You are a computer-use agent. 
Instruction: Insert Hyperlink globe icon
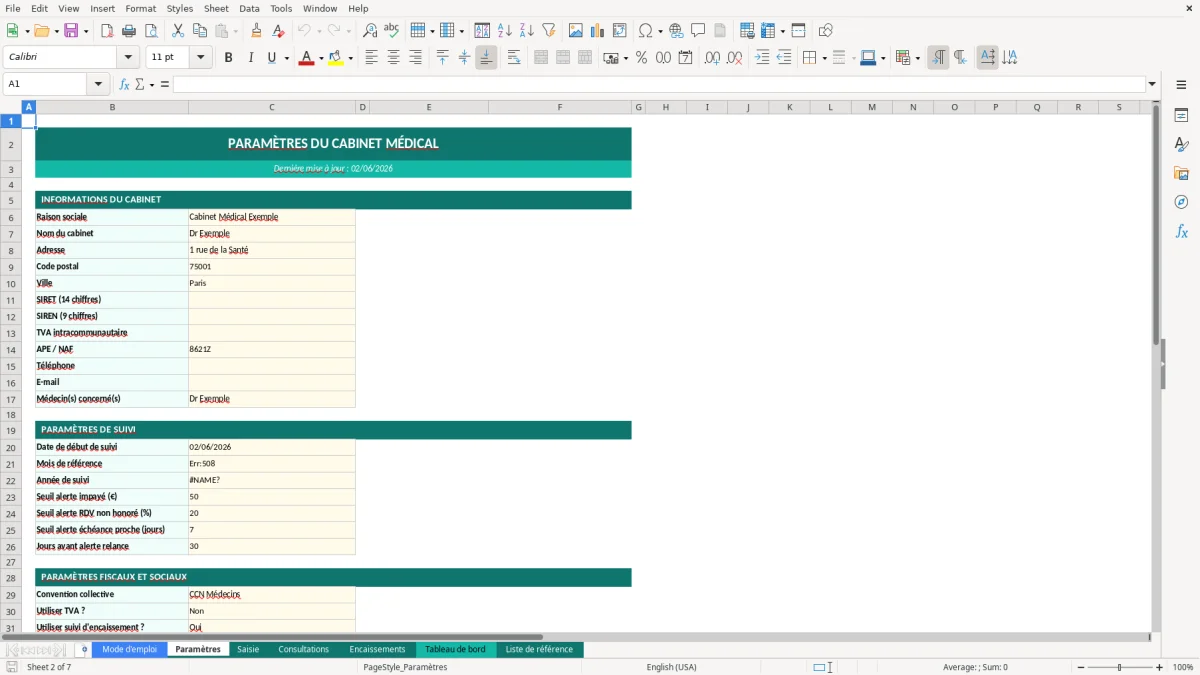point(676,31)
